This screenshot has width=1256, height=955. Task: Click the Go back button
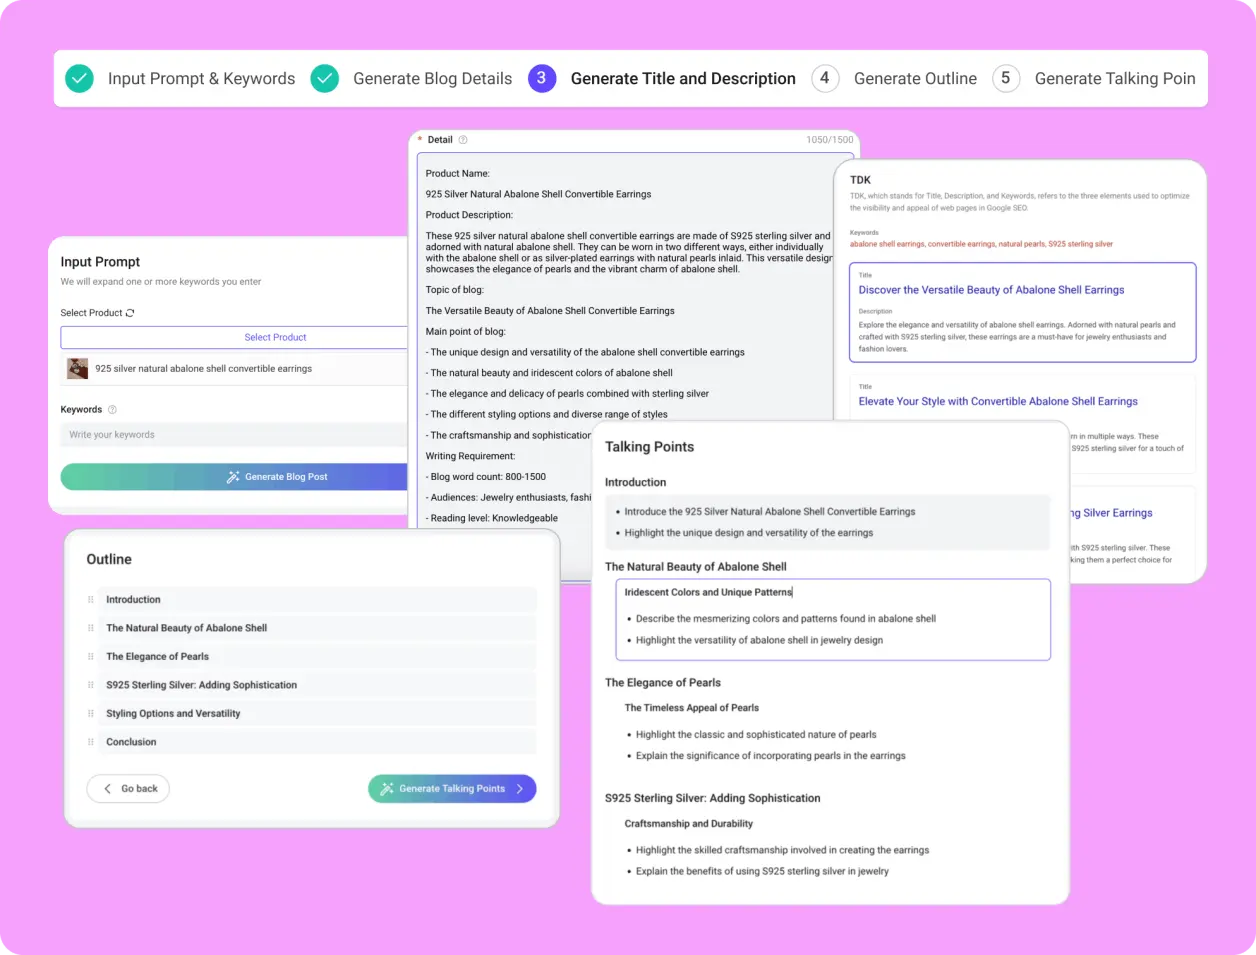coord(129,789)
